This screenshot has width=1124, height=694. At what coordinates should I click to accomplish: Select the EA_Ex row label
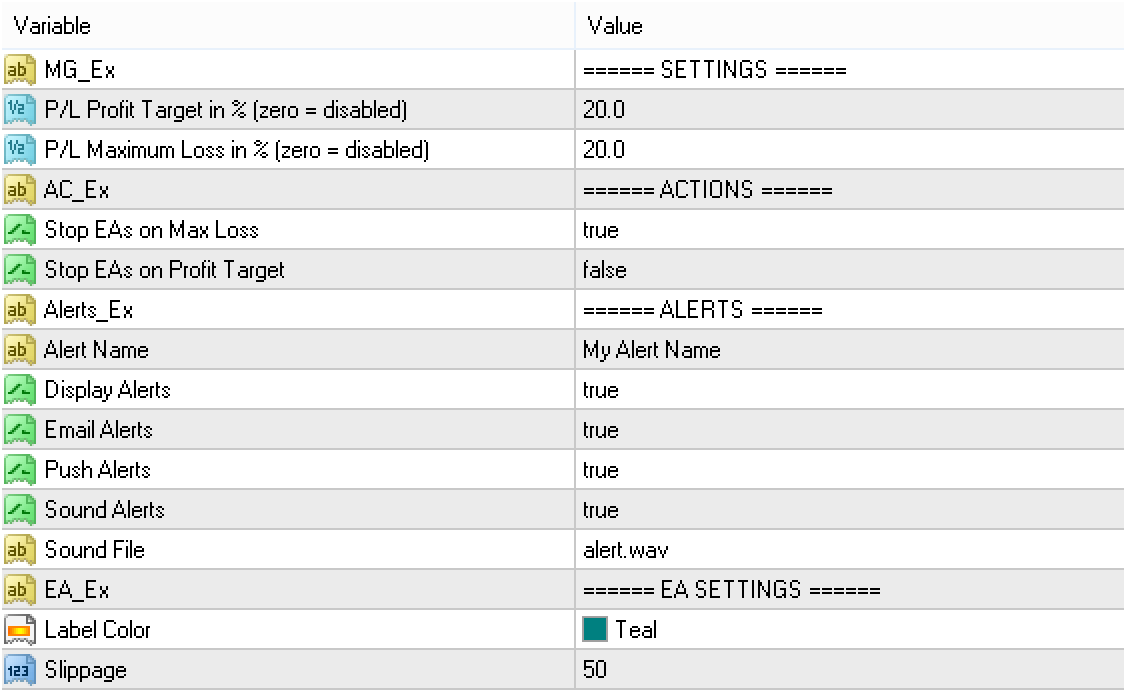pyautogui.click(x=77, y=590)
